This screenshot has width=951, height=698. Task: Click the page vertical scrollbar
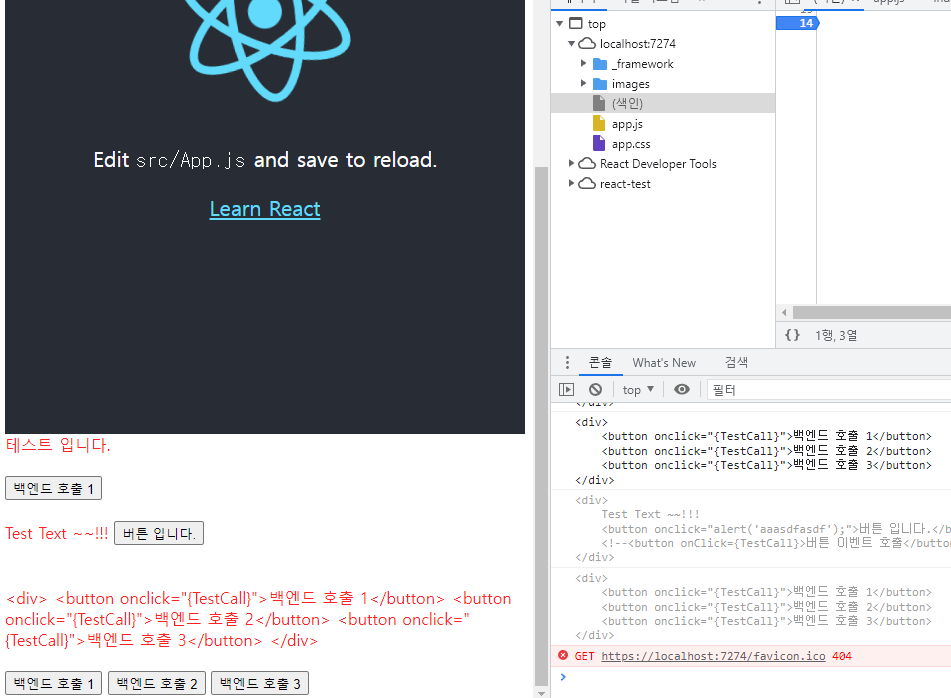pos(541,425)
